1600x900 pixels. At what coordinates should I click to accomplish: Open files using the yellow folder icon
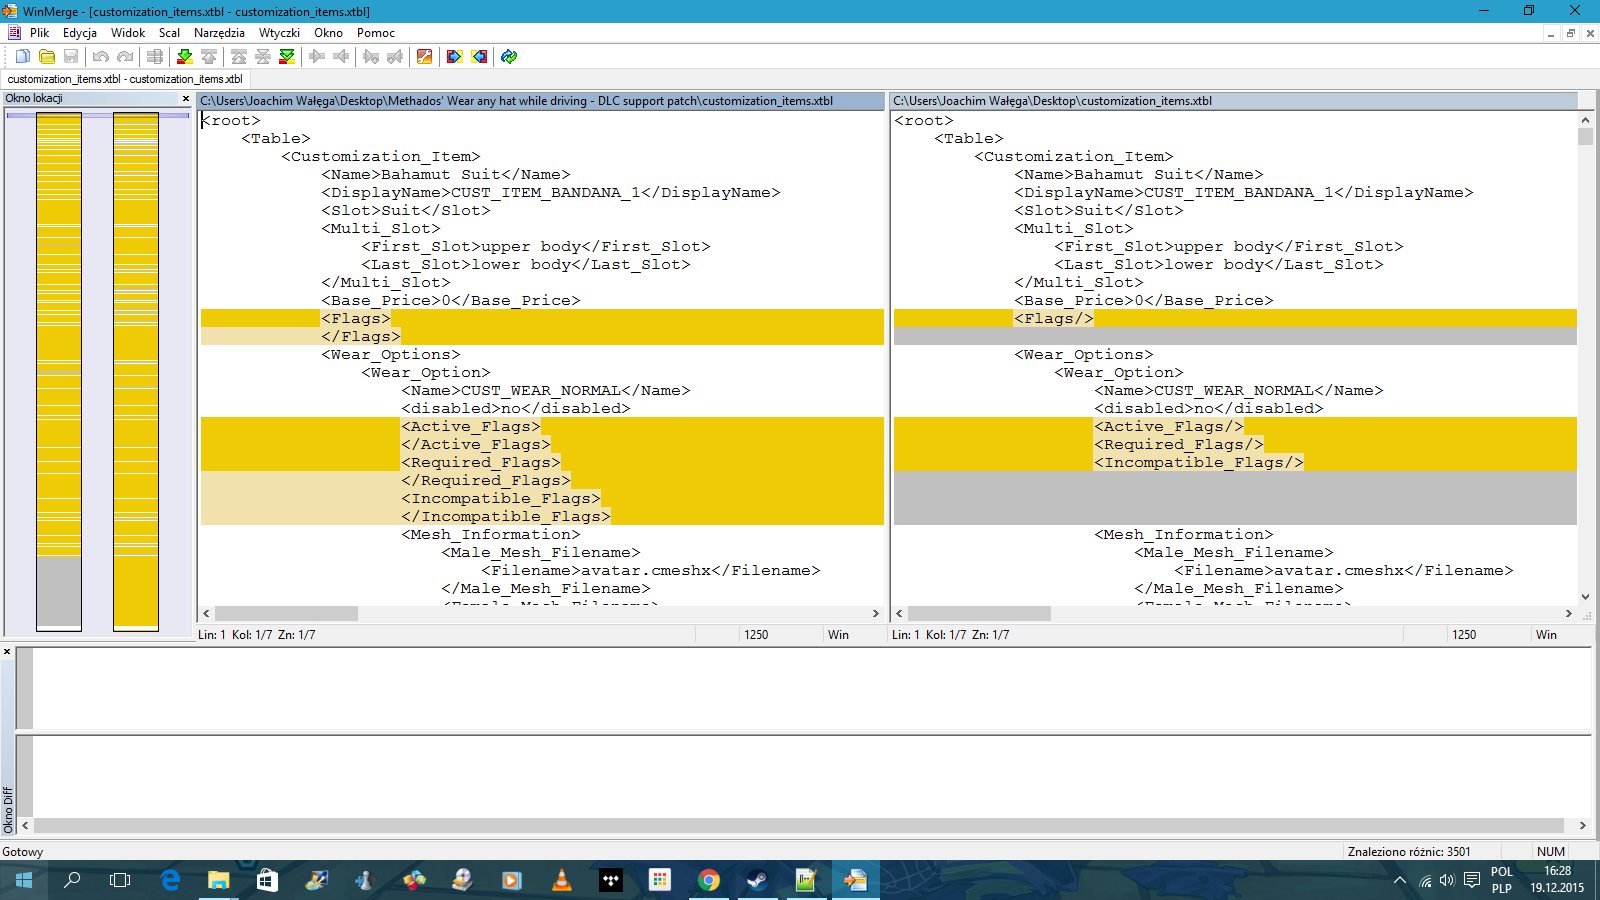pyautogui.click(x=47, y=57)
